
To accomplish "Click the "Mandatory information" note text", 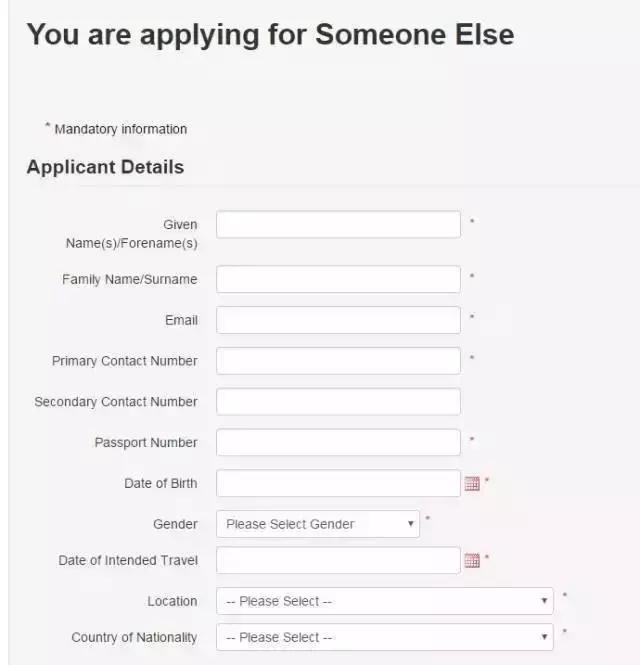I will tap(120, 129).
